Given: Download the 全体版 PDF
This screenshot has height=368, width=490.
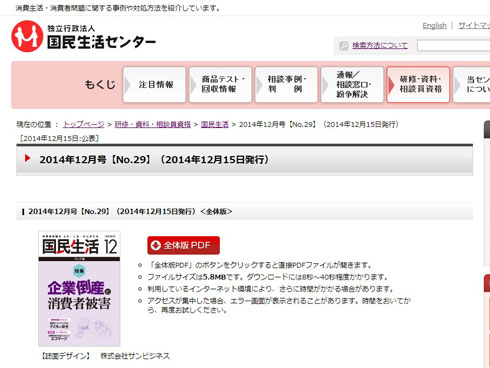Looking at the screenshot, I should coord(183,245).
